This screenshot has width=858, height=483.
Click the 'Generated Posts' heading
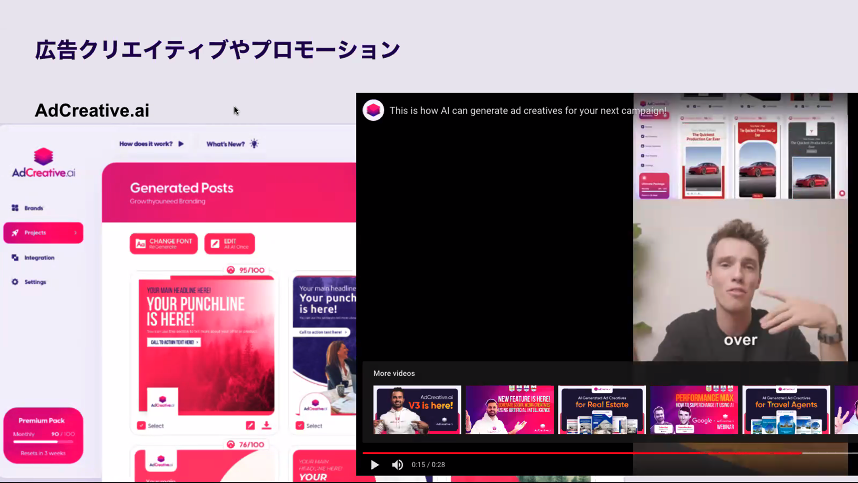click(182, 188)
